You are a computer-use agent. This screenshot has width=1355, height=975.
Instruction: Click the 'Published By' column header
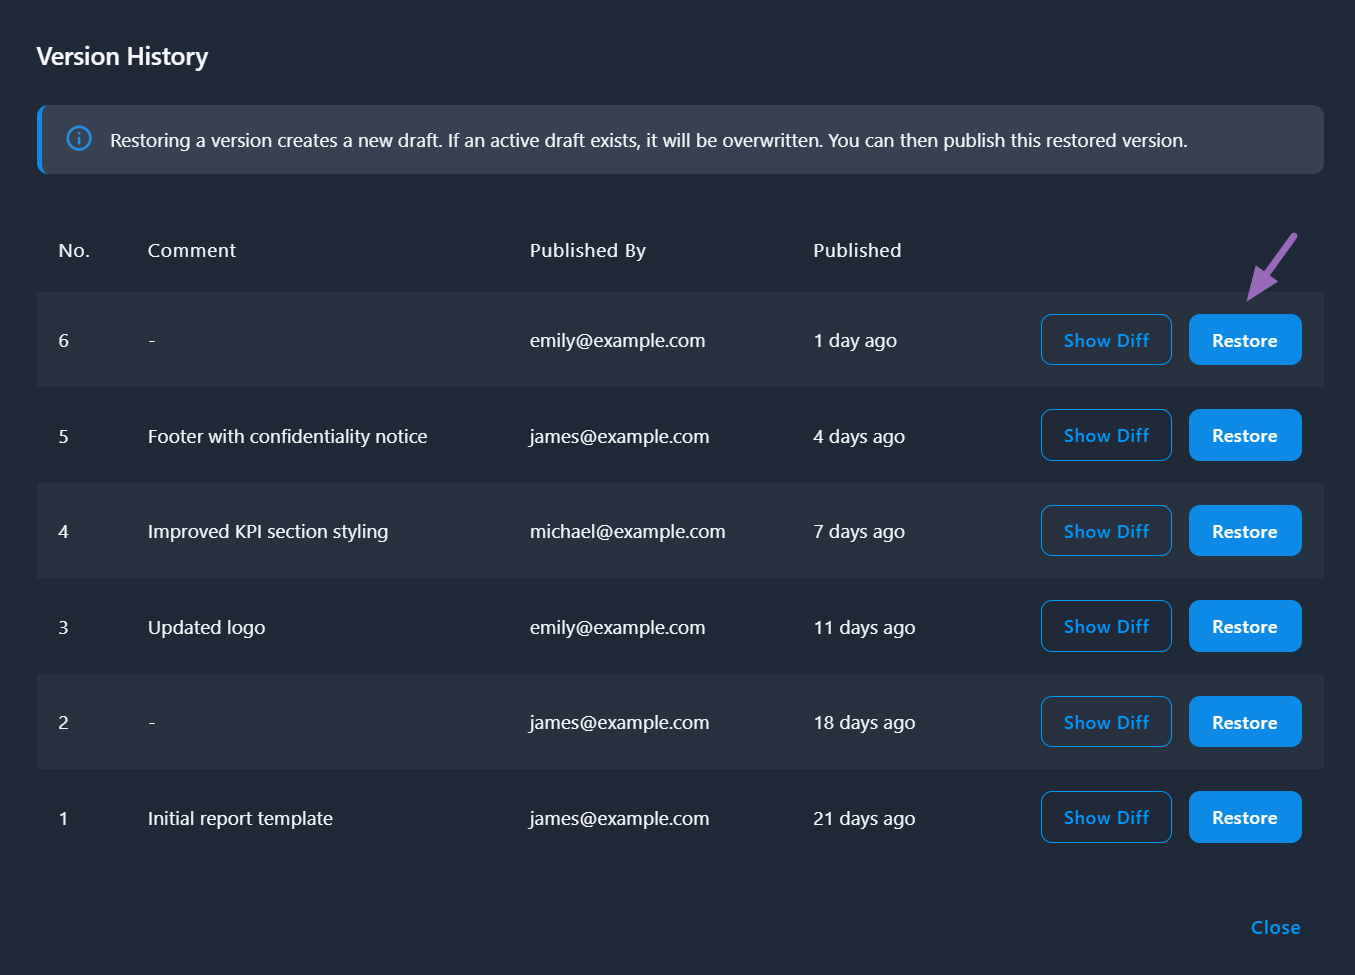pyautogui.click(x=588, y=250)
